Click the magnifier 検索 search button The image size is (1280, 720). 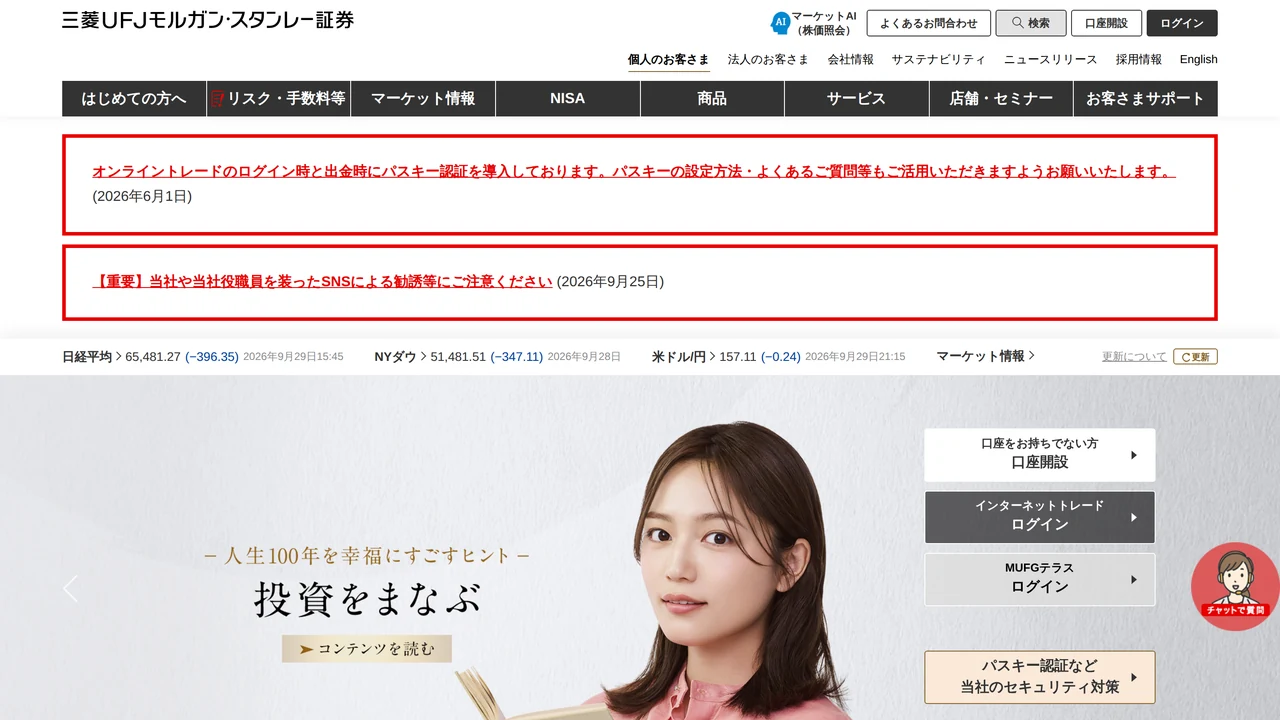pyautogui.click(x=1031, y=23)
